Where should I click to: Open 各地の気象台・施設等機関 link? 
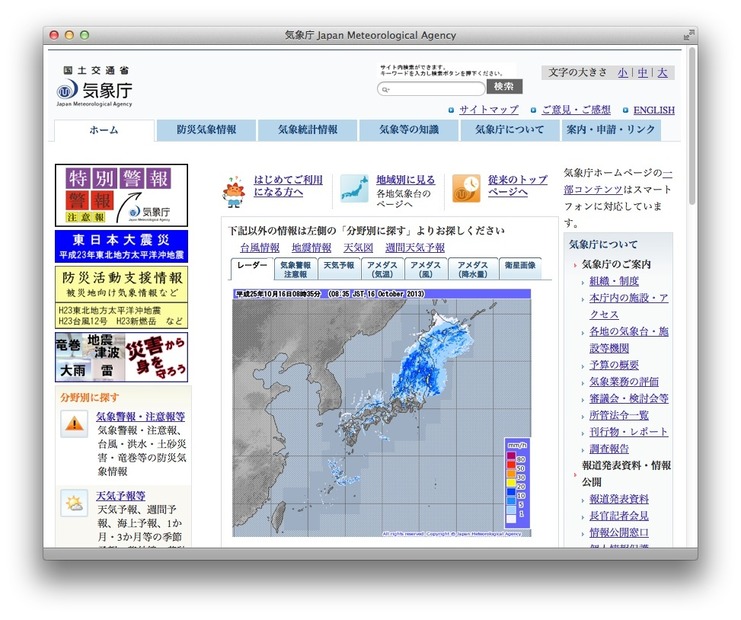(629, 340)
